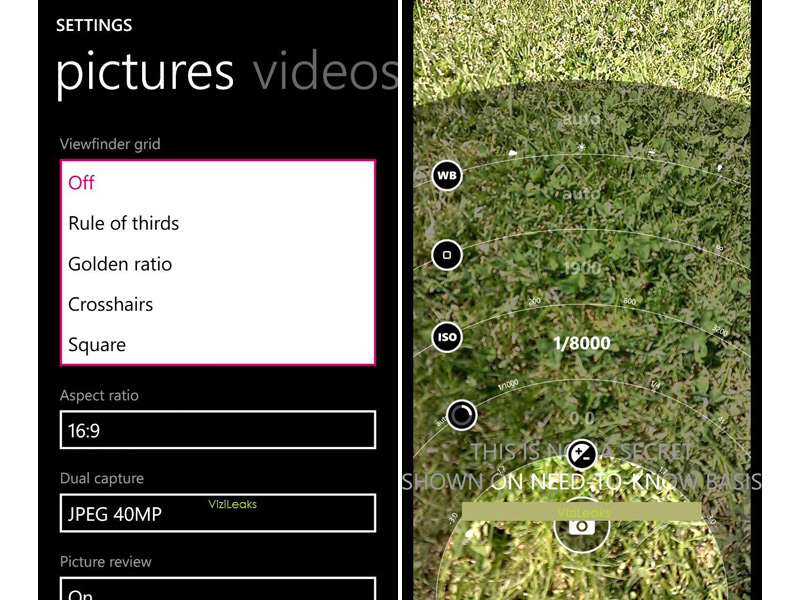Tap the WB white balance icon
The height and width of the screenshot is (600, 800).
[446, 176]
